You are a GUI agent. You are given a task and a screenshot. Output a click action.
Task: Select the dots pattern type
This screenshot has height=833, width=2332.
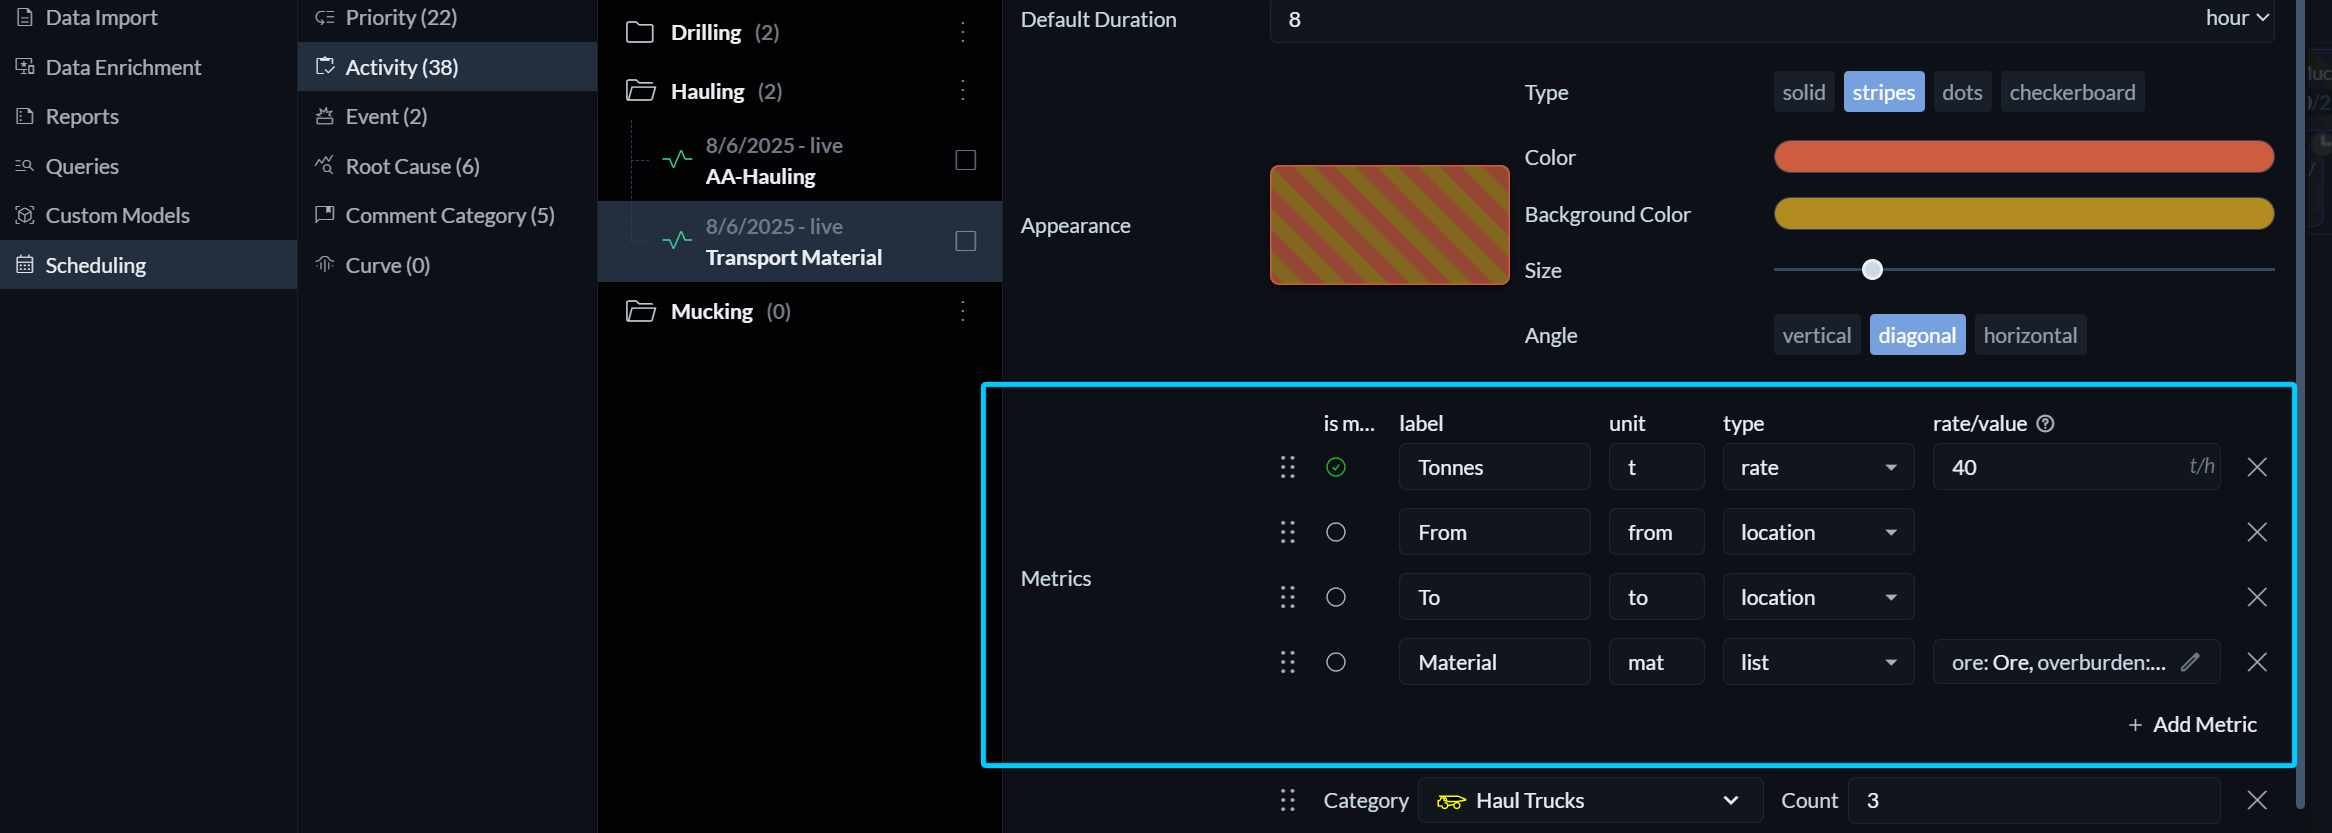pos(1962,92)
